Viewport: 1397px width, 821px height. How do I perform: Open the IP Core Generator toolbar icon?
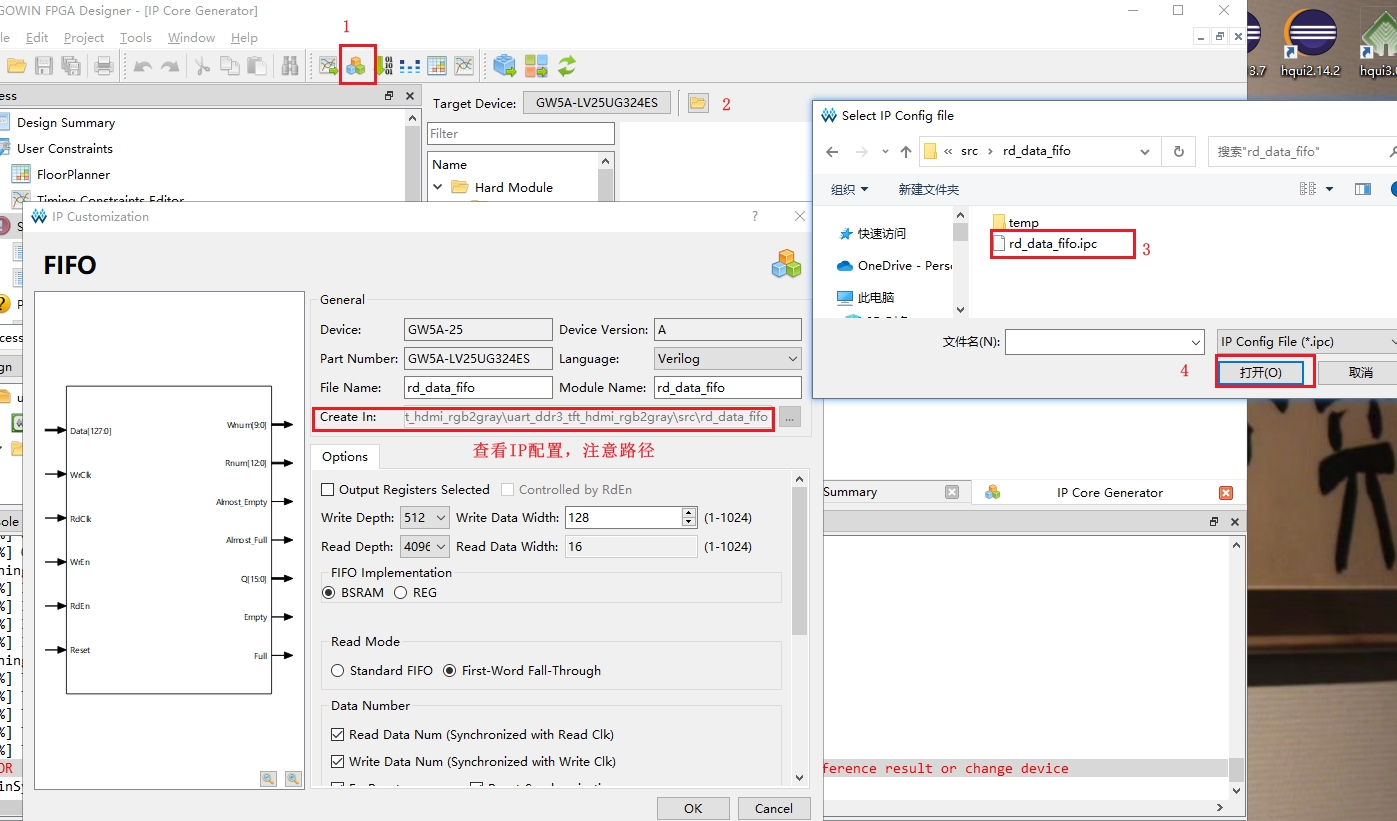[x=357, y=66]
